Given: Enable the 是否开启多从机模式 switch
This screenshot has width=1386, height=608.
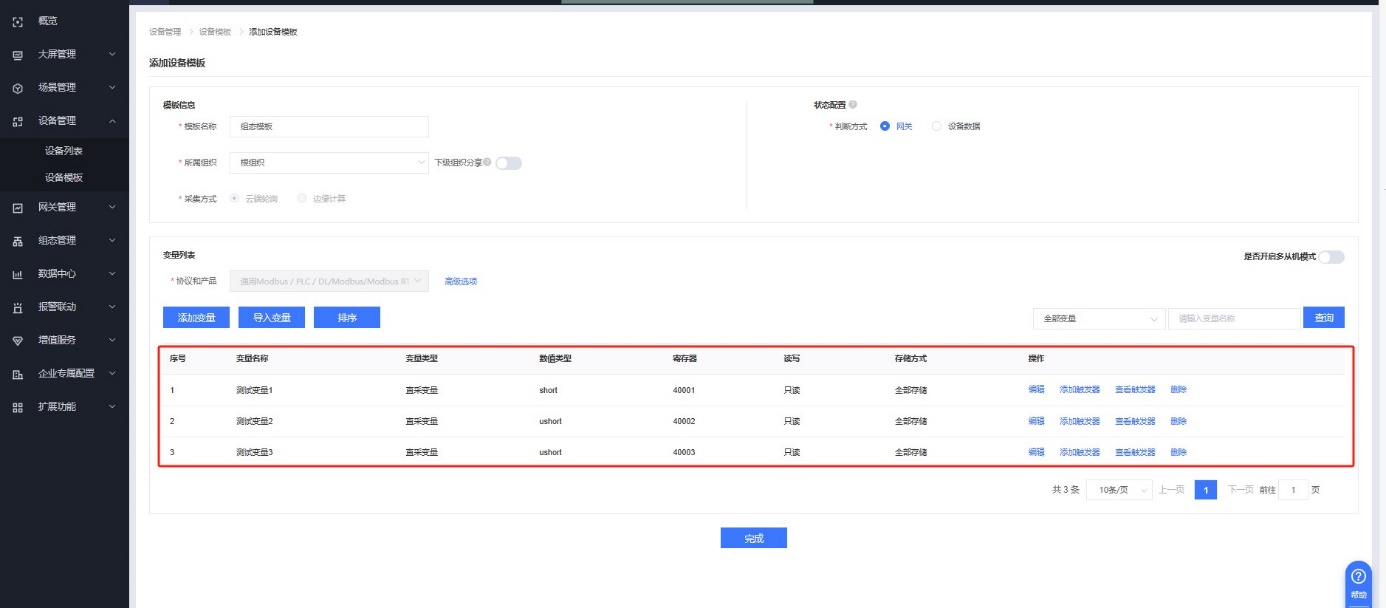Looking at the screenshot, I should (1331, 257).
